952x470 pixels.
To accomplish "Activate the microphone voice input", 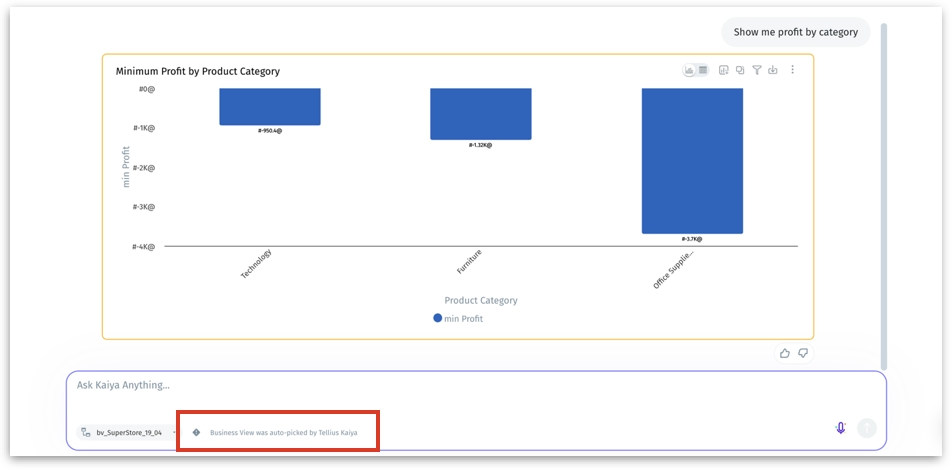I will point(841,428).
